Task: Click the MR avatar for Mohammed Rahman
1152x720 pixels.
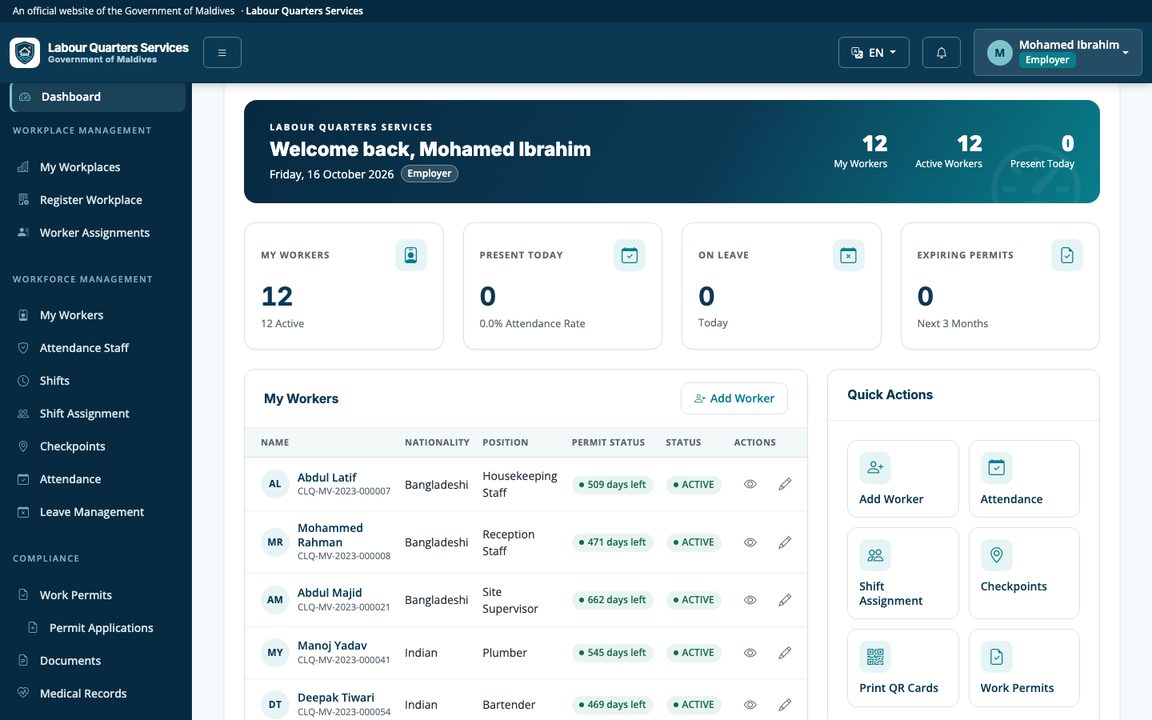Action: [x=275, y=542]
